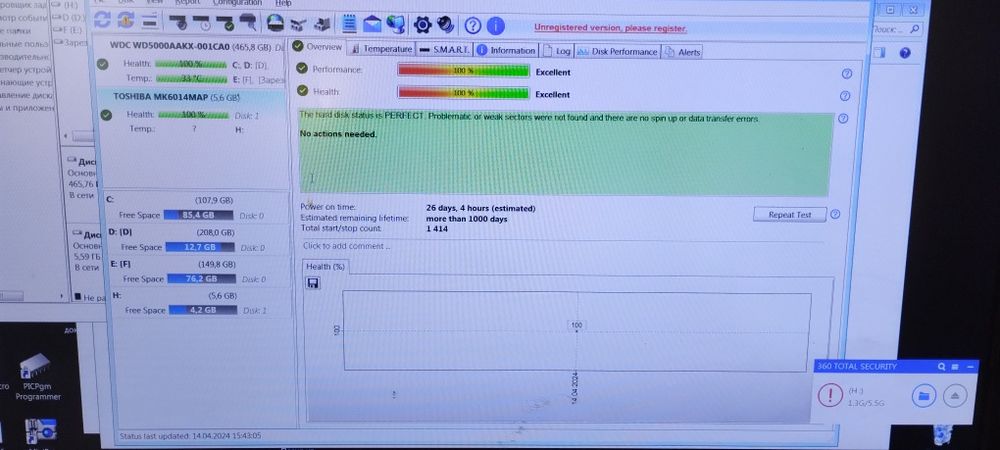Switch to the Temperature tab
Viewport: 1000px width, 450px height.
pyautogui.click(x=381, y=49)
